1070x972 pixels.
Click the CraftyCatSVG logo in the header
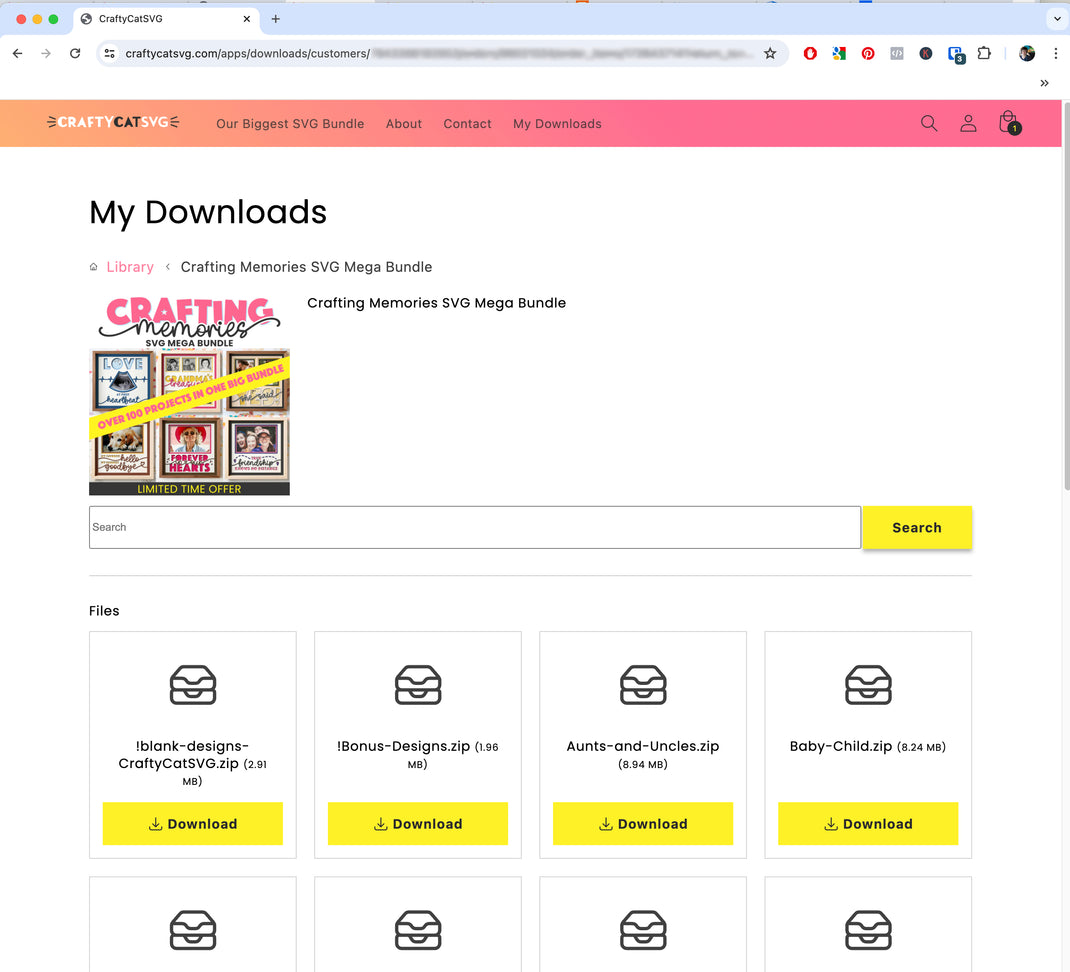point(112,122)
